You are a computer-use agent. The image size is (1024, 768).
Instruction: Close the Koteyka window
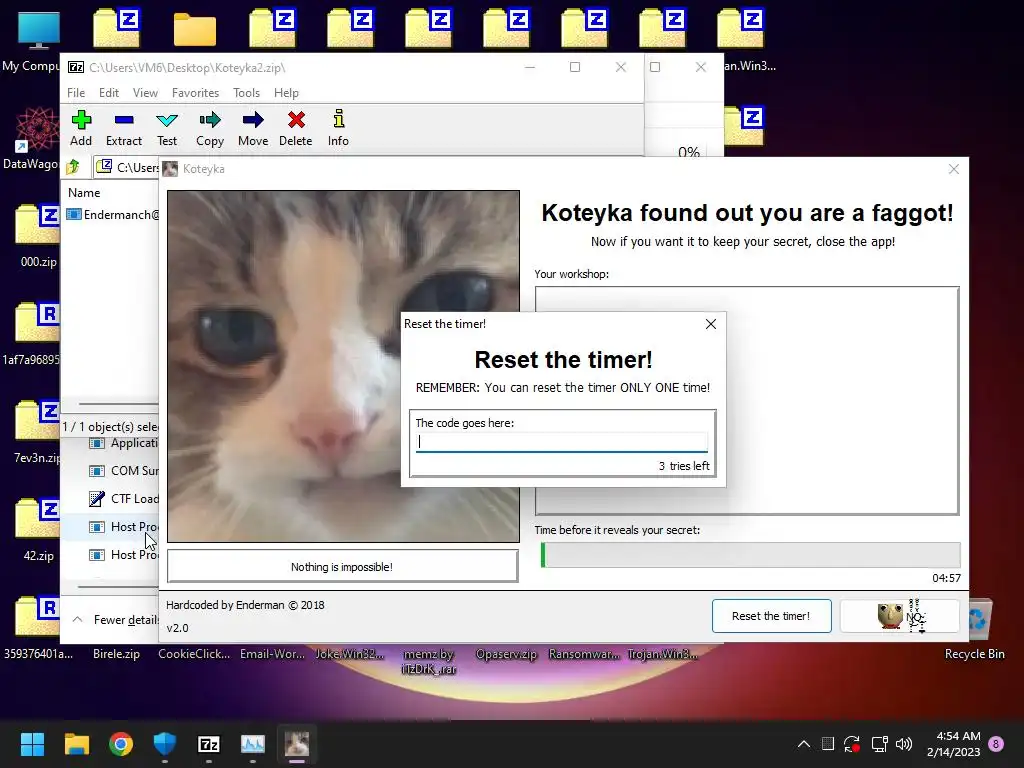click(953, 169)
